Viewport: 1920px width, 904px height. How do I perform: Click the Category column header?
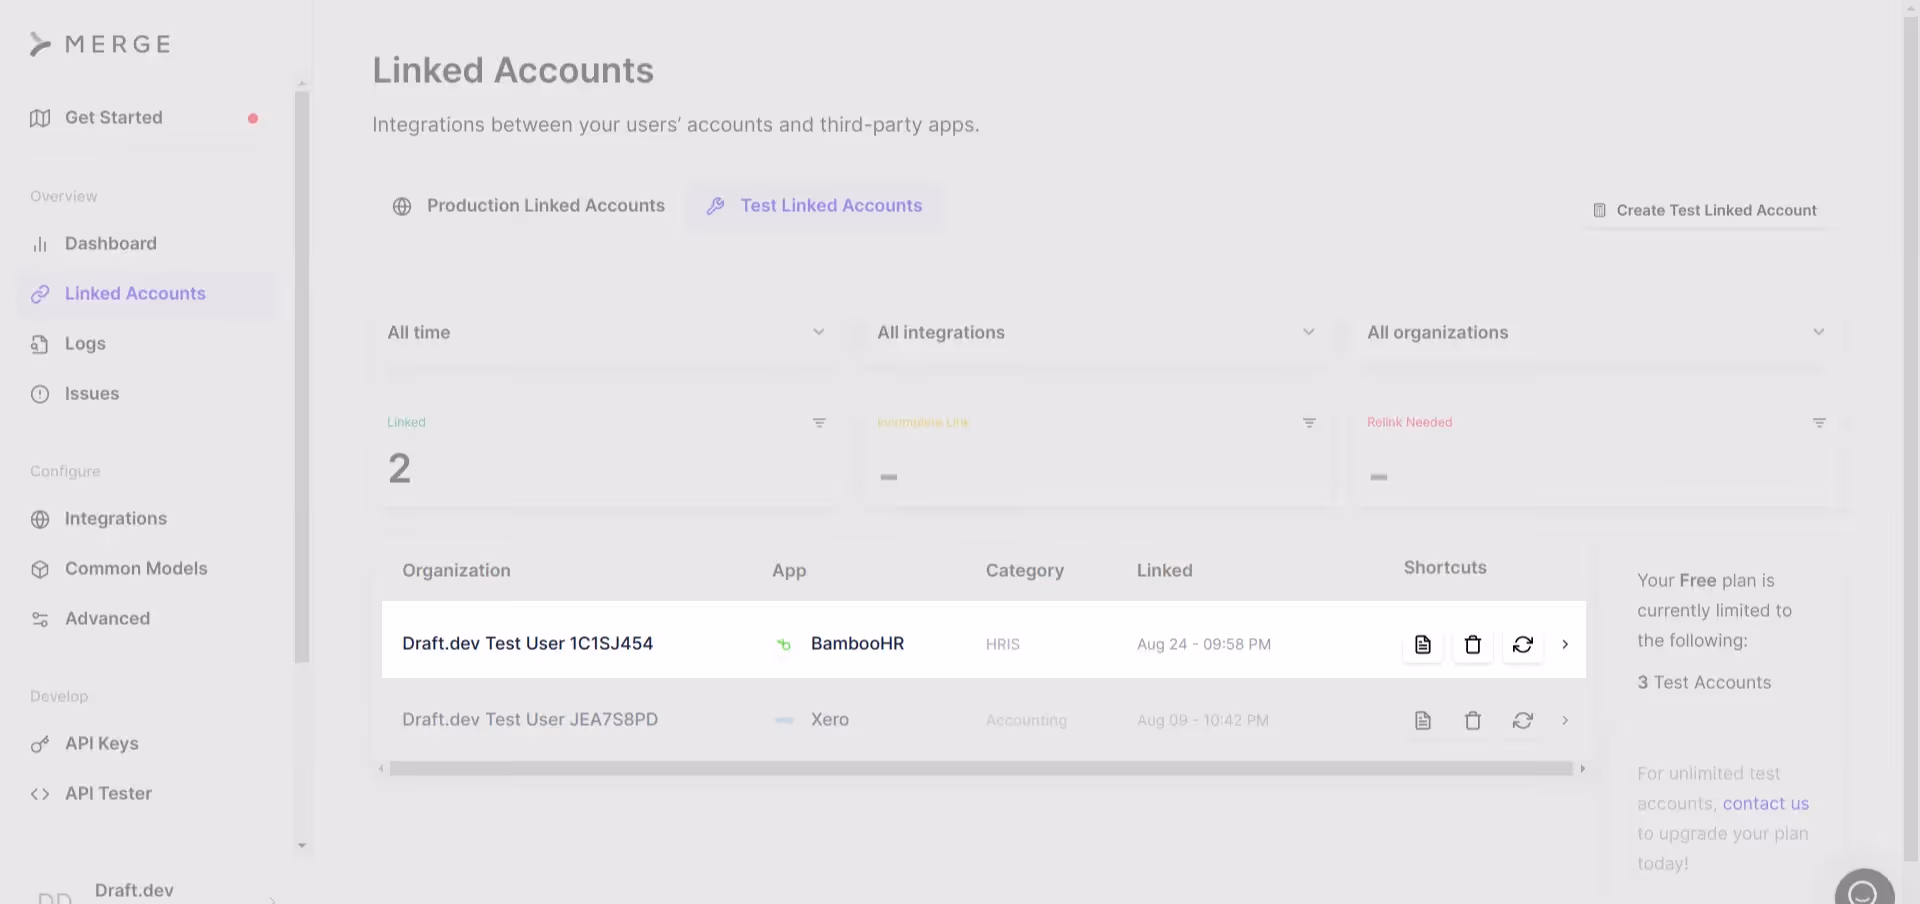tap(1024, 571)
